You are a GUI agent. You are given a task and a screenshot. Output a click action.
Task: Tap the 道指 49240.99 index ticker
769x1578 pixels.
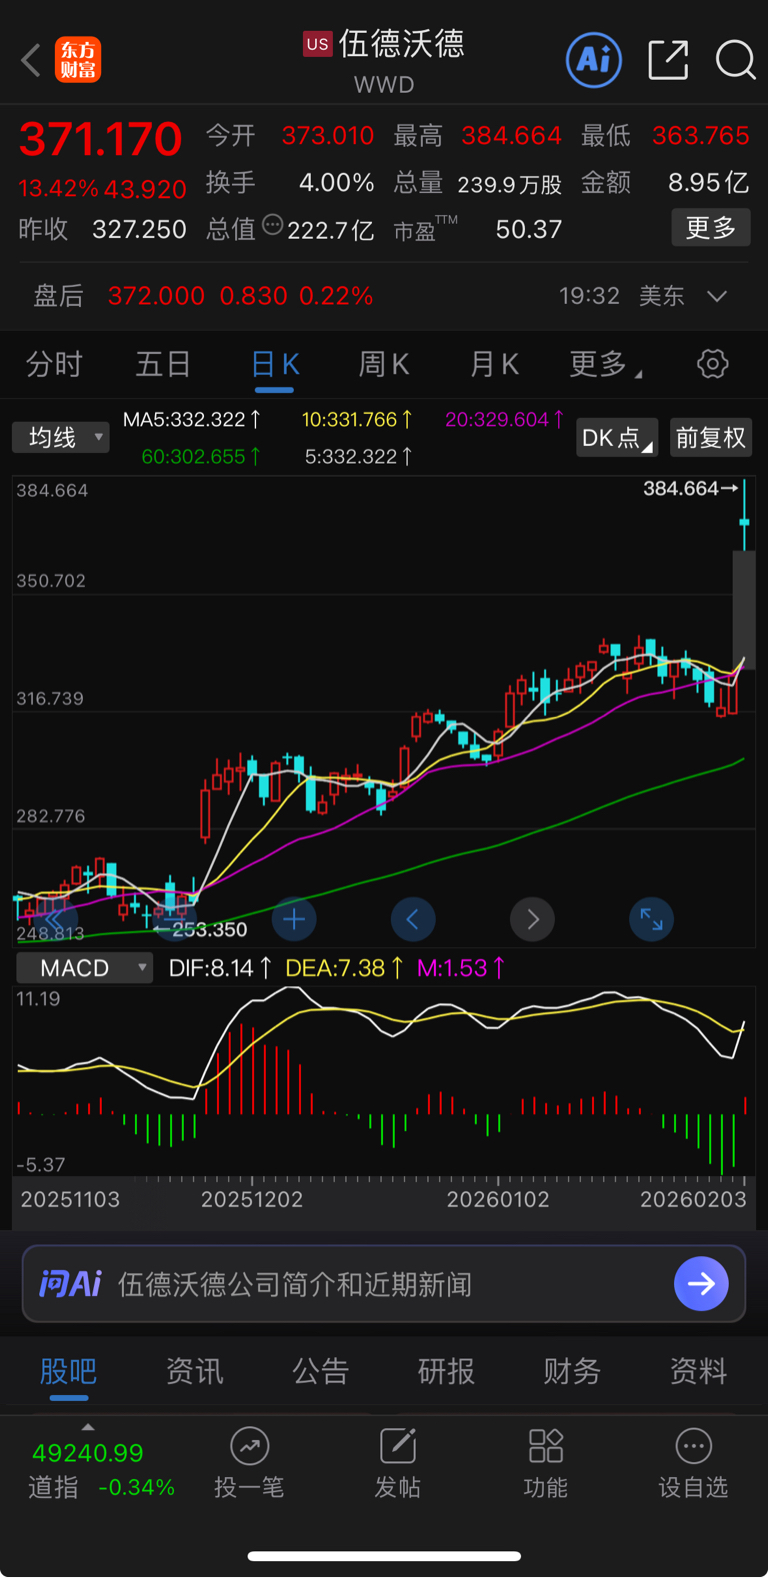pos(100,1469)
